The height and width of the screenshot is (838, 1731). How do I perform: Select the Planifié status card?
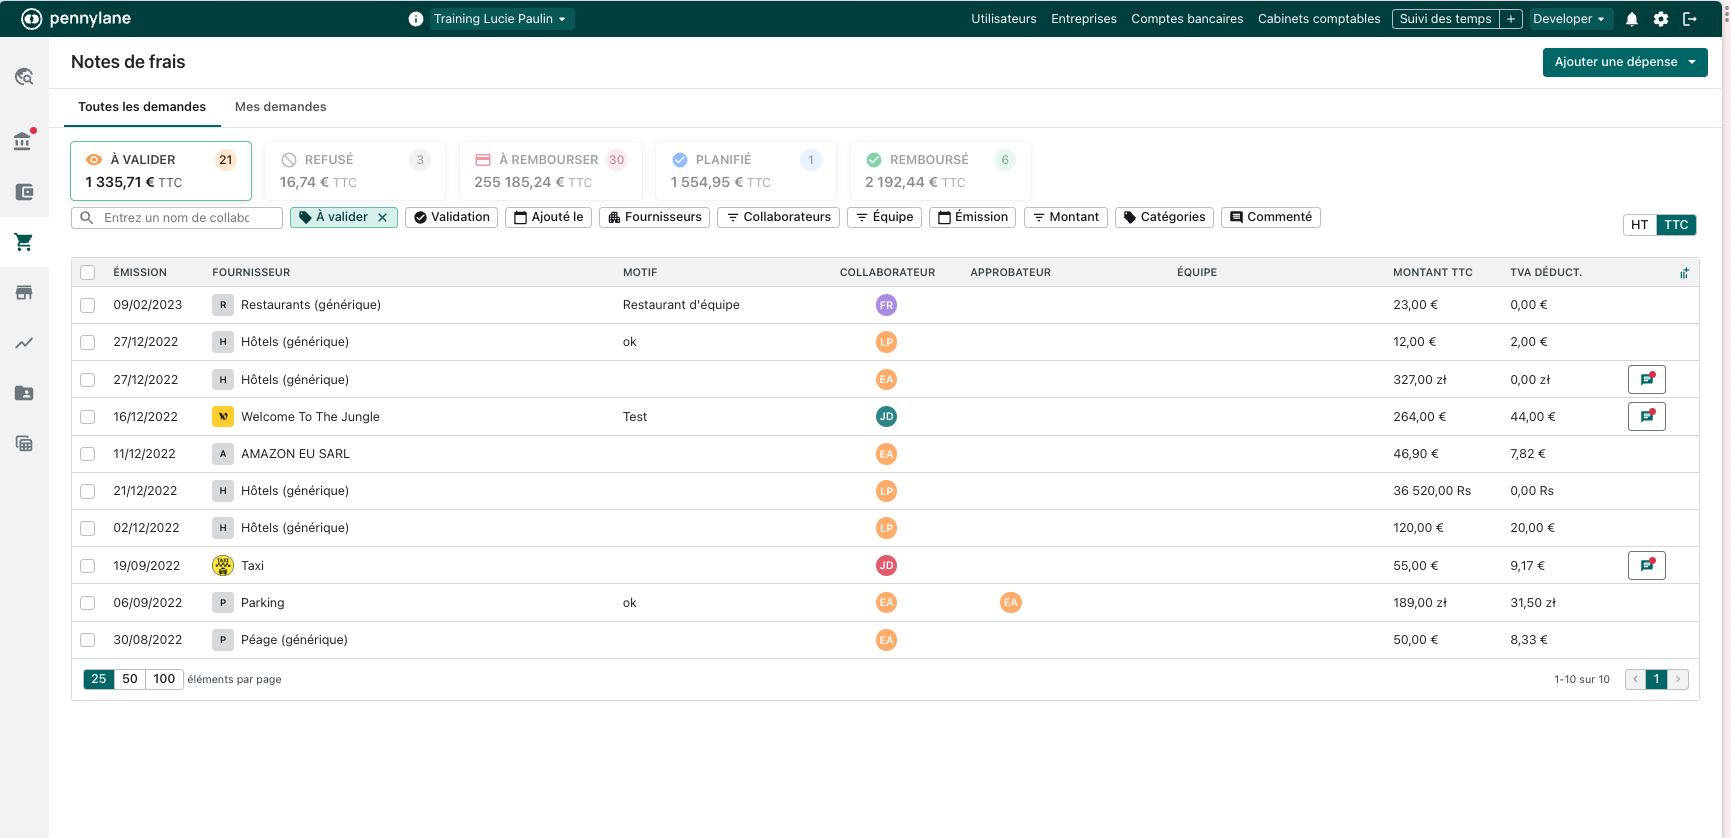746,171
